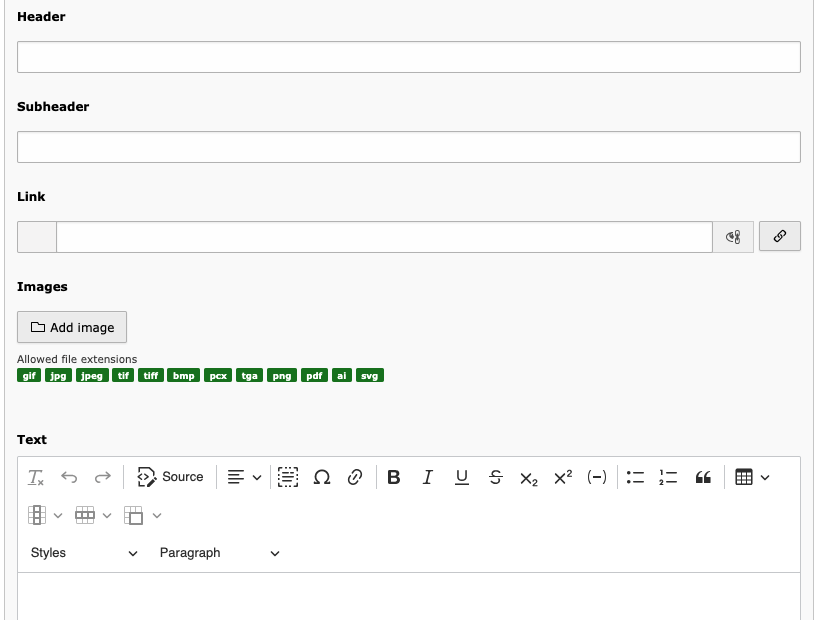
Task: Insert a numbered list
Action: coord(668,477)
